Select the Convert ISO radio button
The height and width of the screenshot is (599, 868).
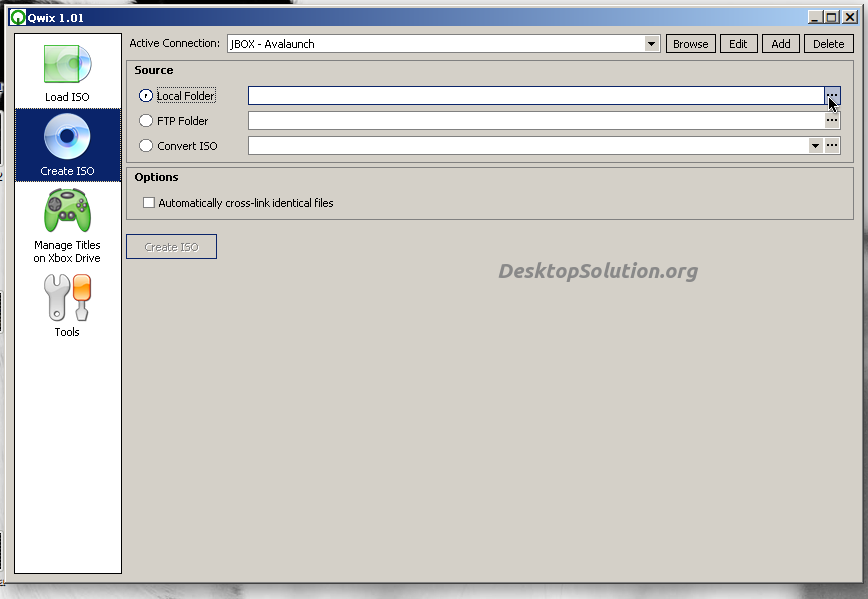(x=146, y=146)
